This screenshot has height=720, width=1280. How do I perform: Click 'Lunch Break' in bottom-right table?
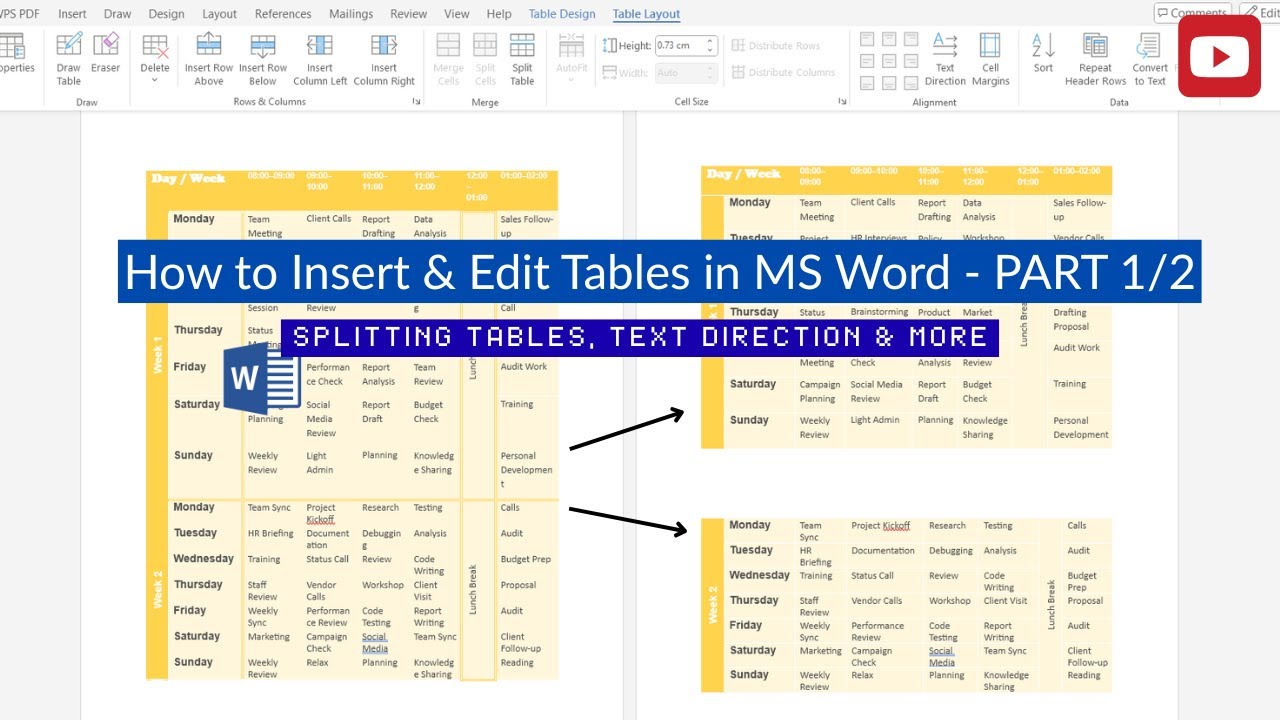coord(1051,605)
